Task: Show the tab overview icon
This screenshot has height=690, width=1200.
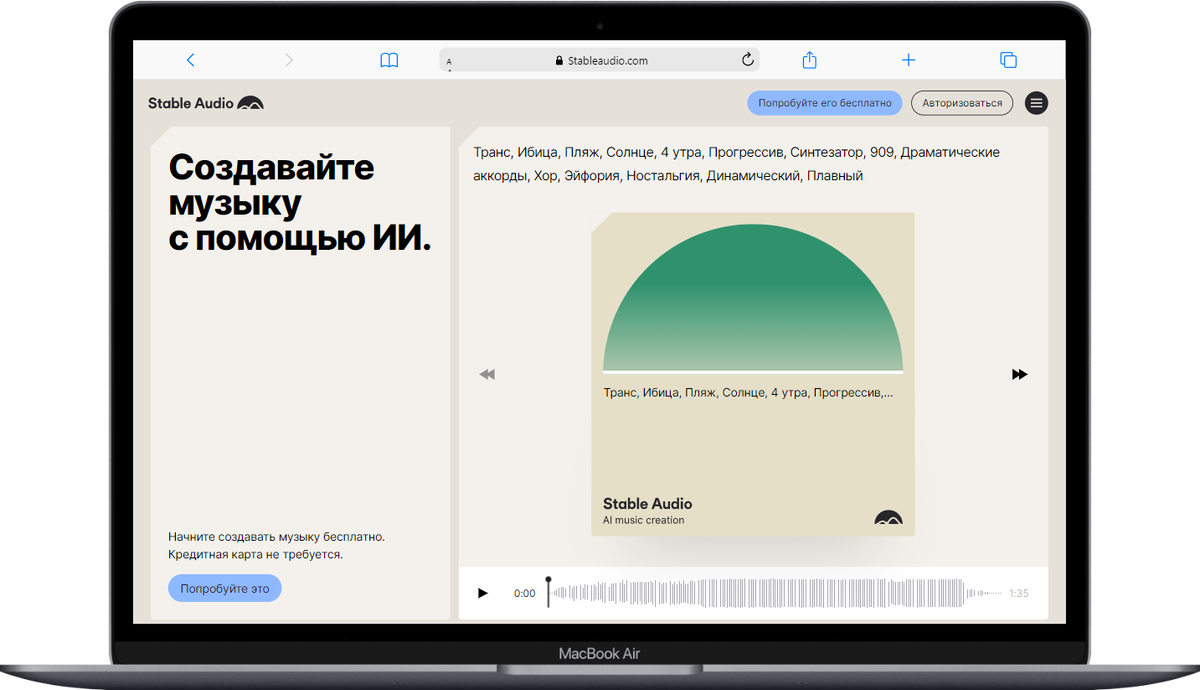Action: (1008, 60)
